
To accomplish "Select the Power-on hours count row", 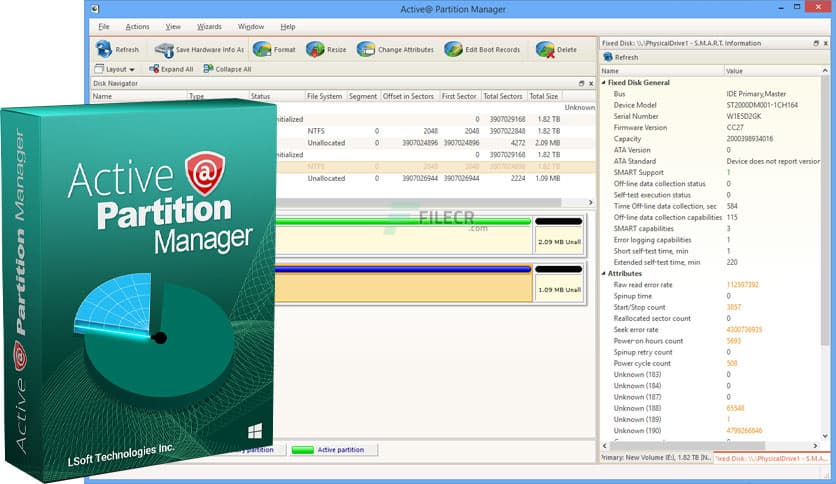I will (711, 341).
